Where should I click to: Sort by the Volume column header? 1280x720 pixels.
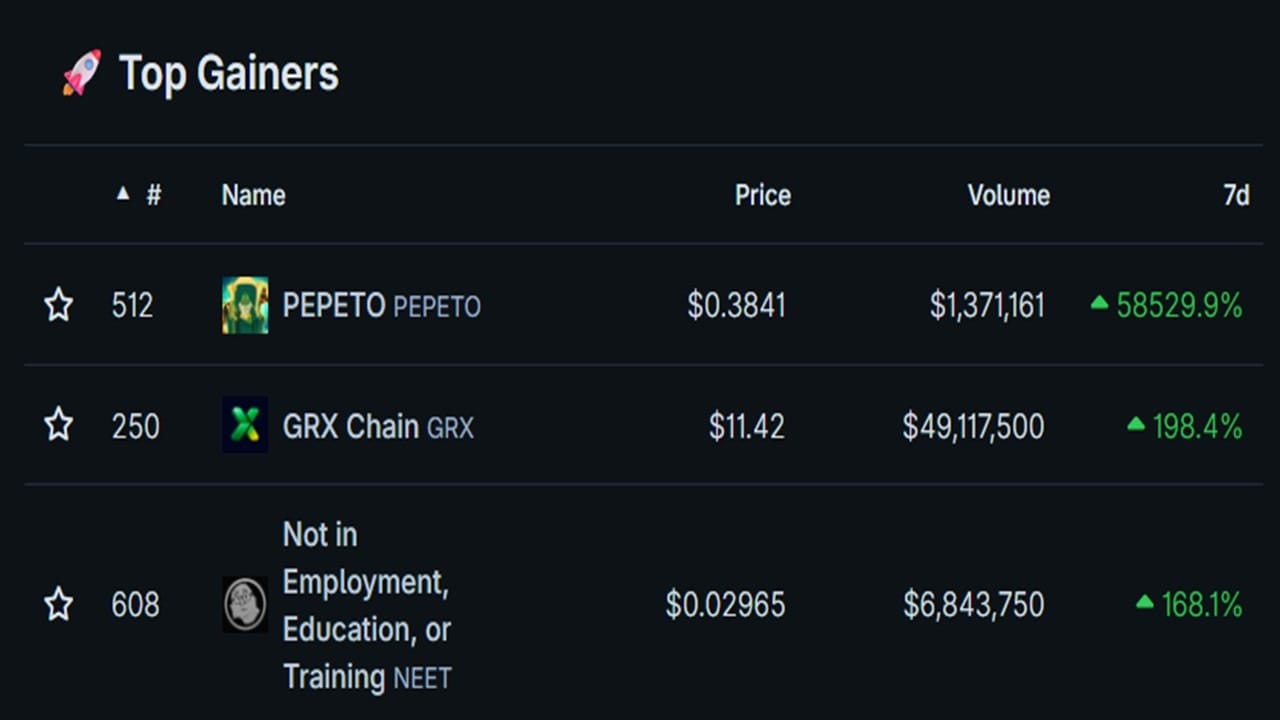(x=1008, y=195)
